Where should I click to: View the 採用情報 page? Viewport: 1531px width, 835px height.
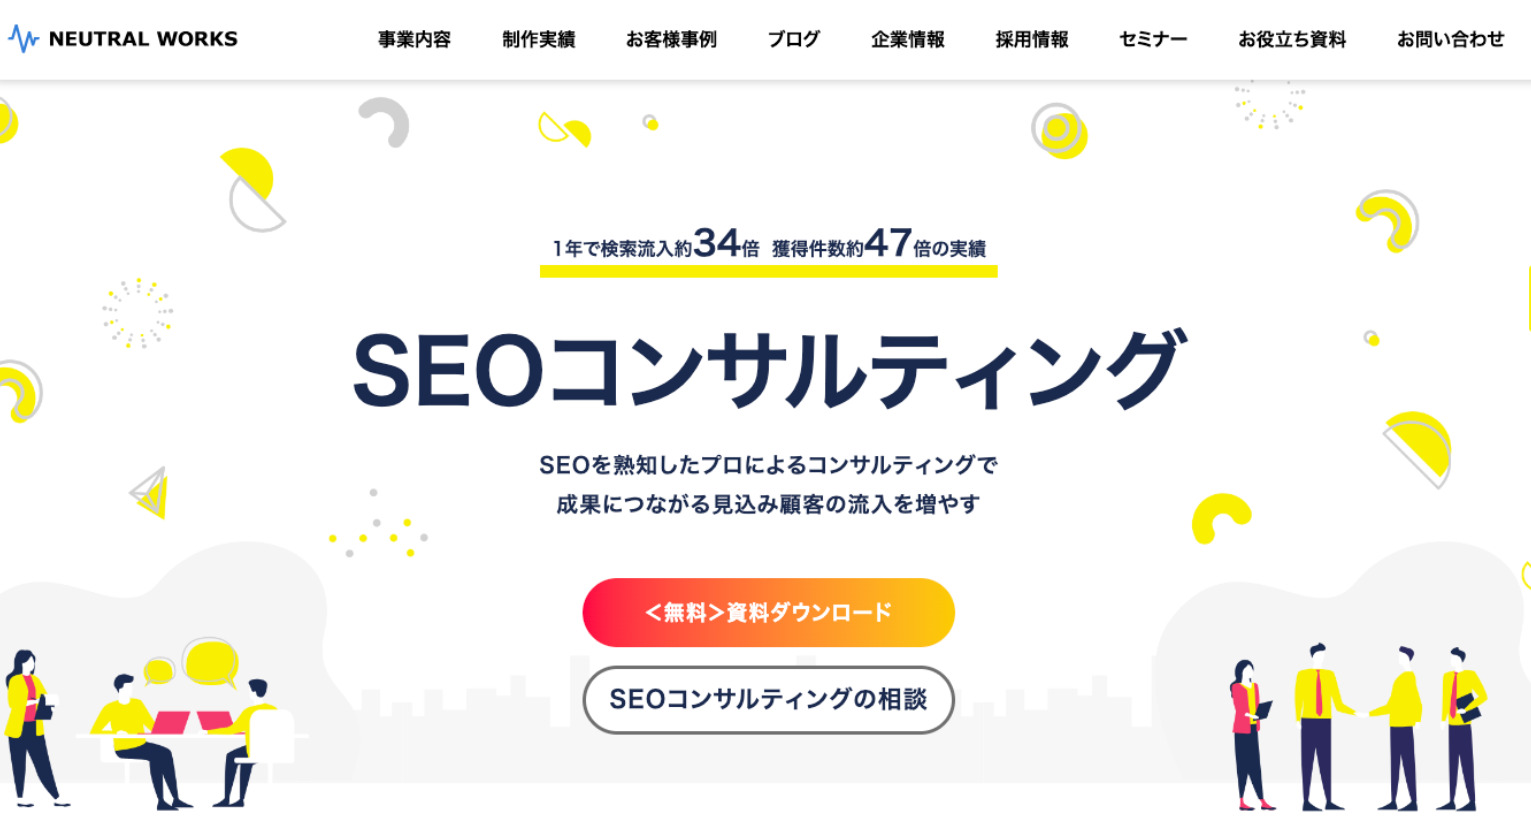click(x=1031, y=39)
